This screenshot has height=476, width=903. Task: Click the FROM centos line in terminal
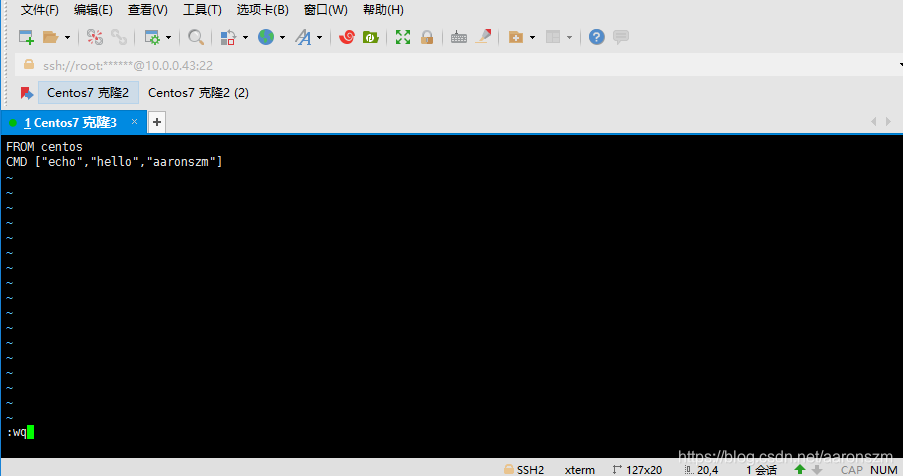coord(44,147)
